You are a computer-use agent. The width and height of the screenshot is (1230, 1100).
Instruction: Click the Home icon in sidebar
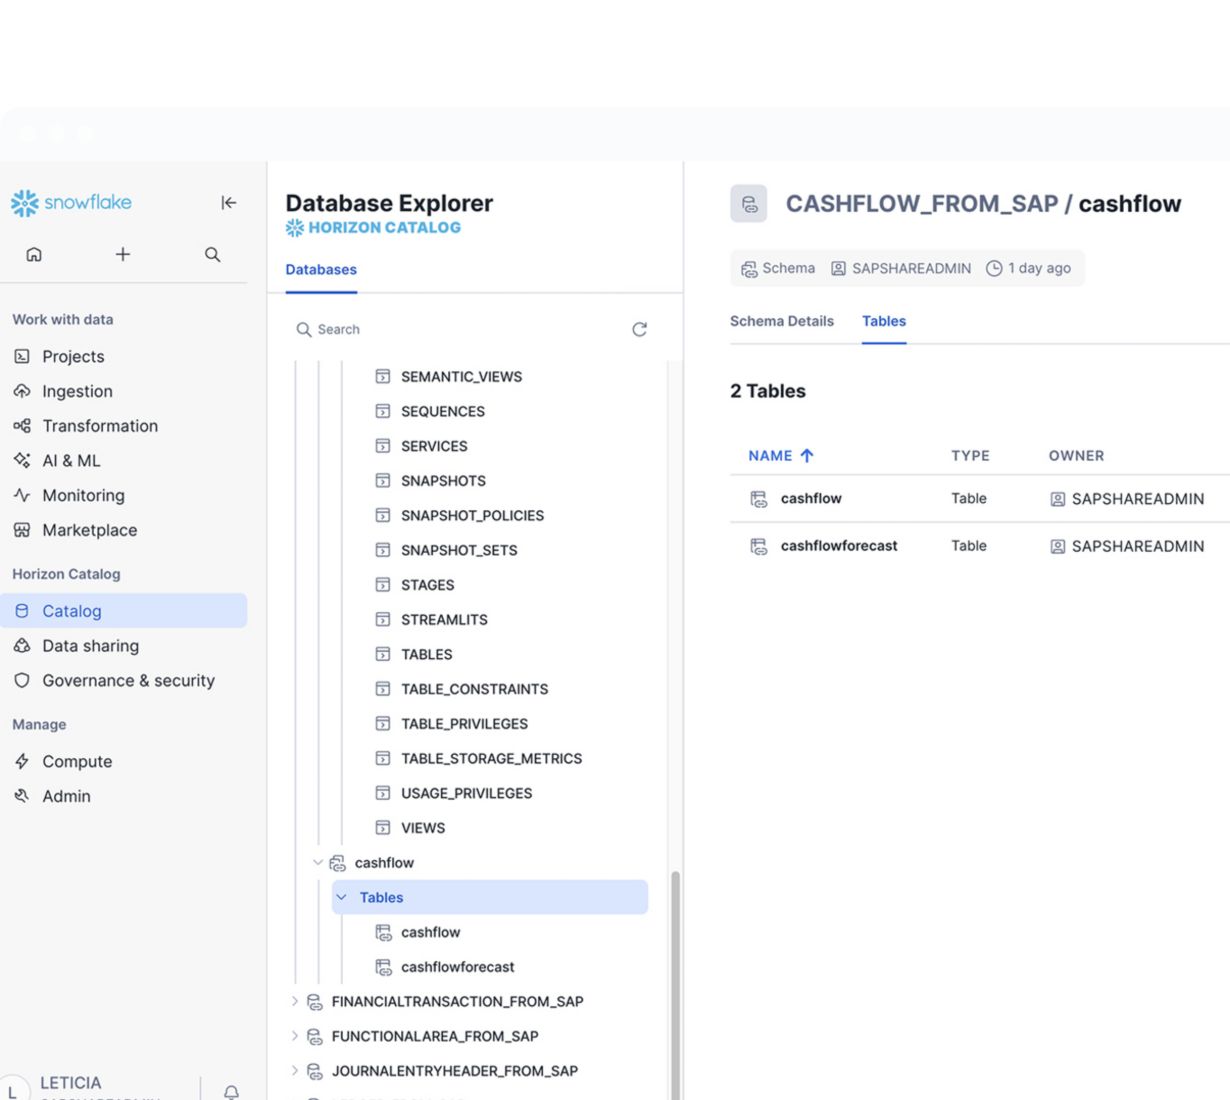(34, 255)
